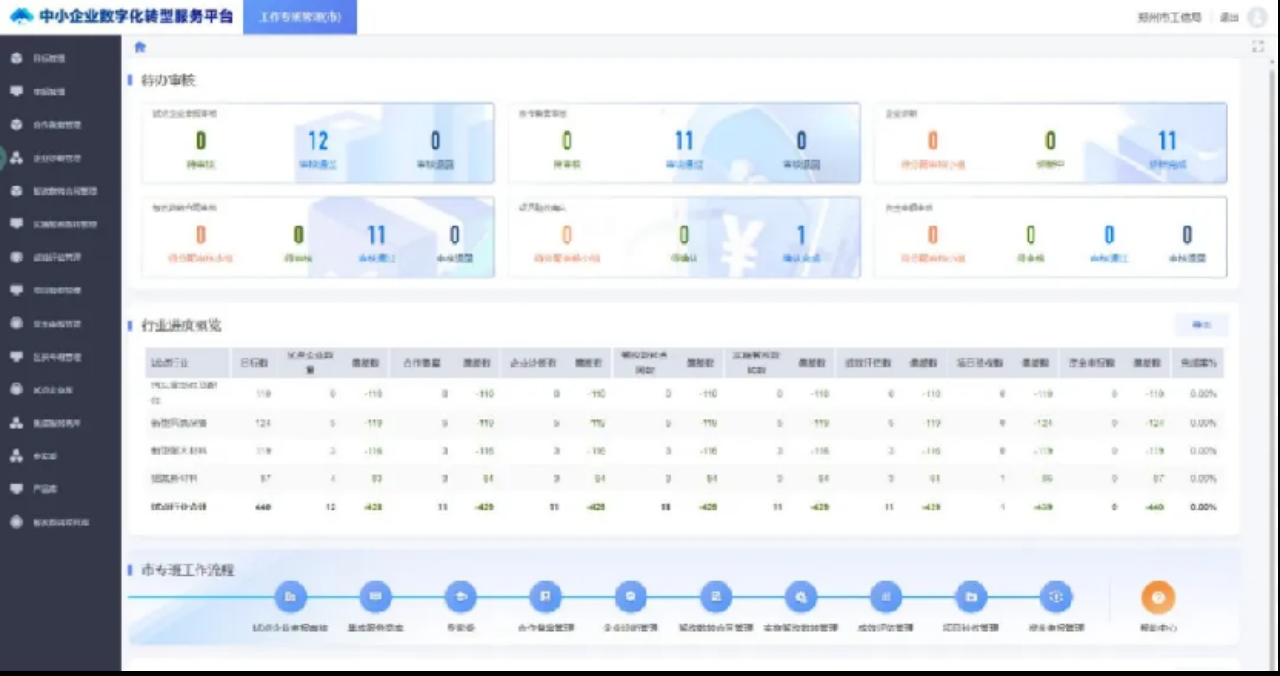Screen dimensions: 1280x676
Task: Click the 市专班工作流程 section heading
Action: point(187,570)
